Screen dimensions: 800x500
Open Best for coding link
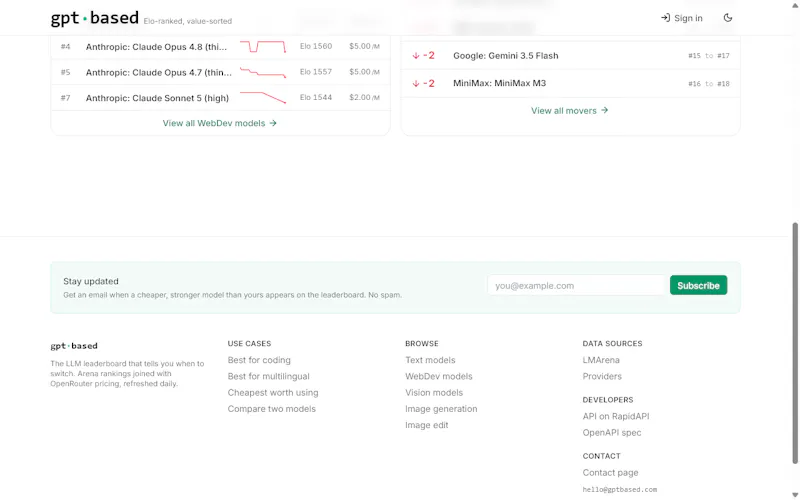[259, 360]
